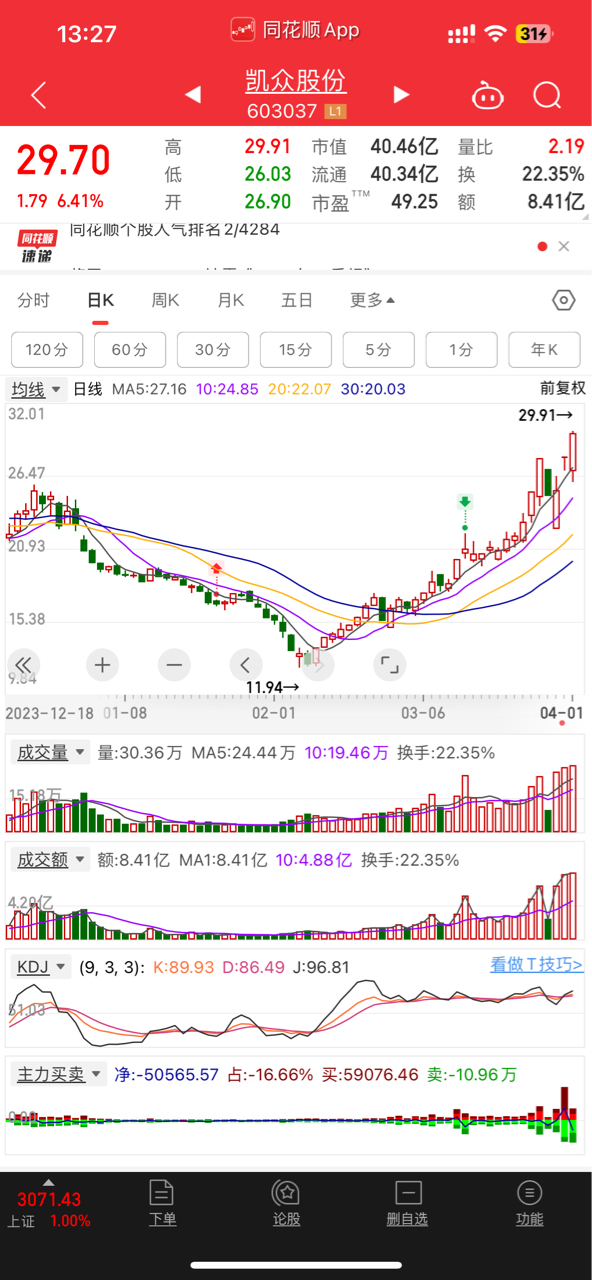Go to previous stock with left triangle

point(194,95)
